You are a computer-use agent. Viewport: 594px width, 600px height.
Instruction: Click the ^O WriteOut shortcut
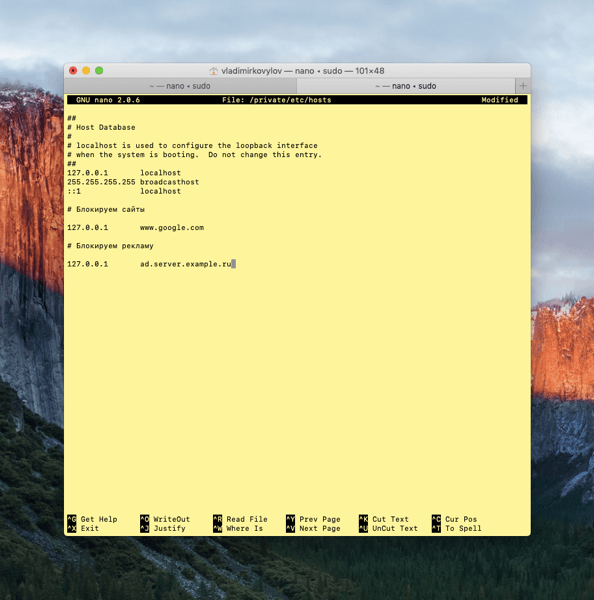pos(165,519)
